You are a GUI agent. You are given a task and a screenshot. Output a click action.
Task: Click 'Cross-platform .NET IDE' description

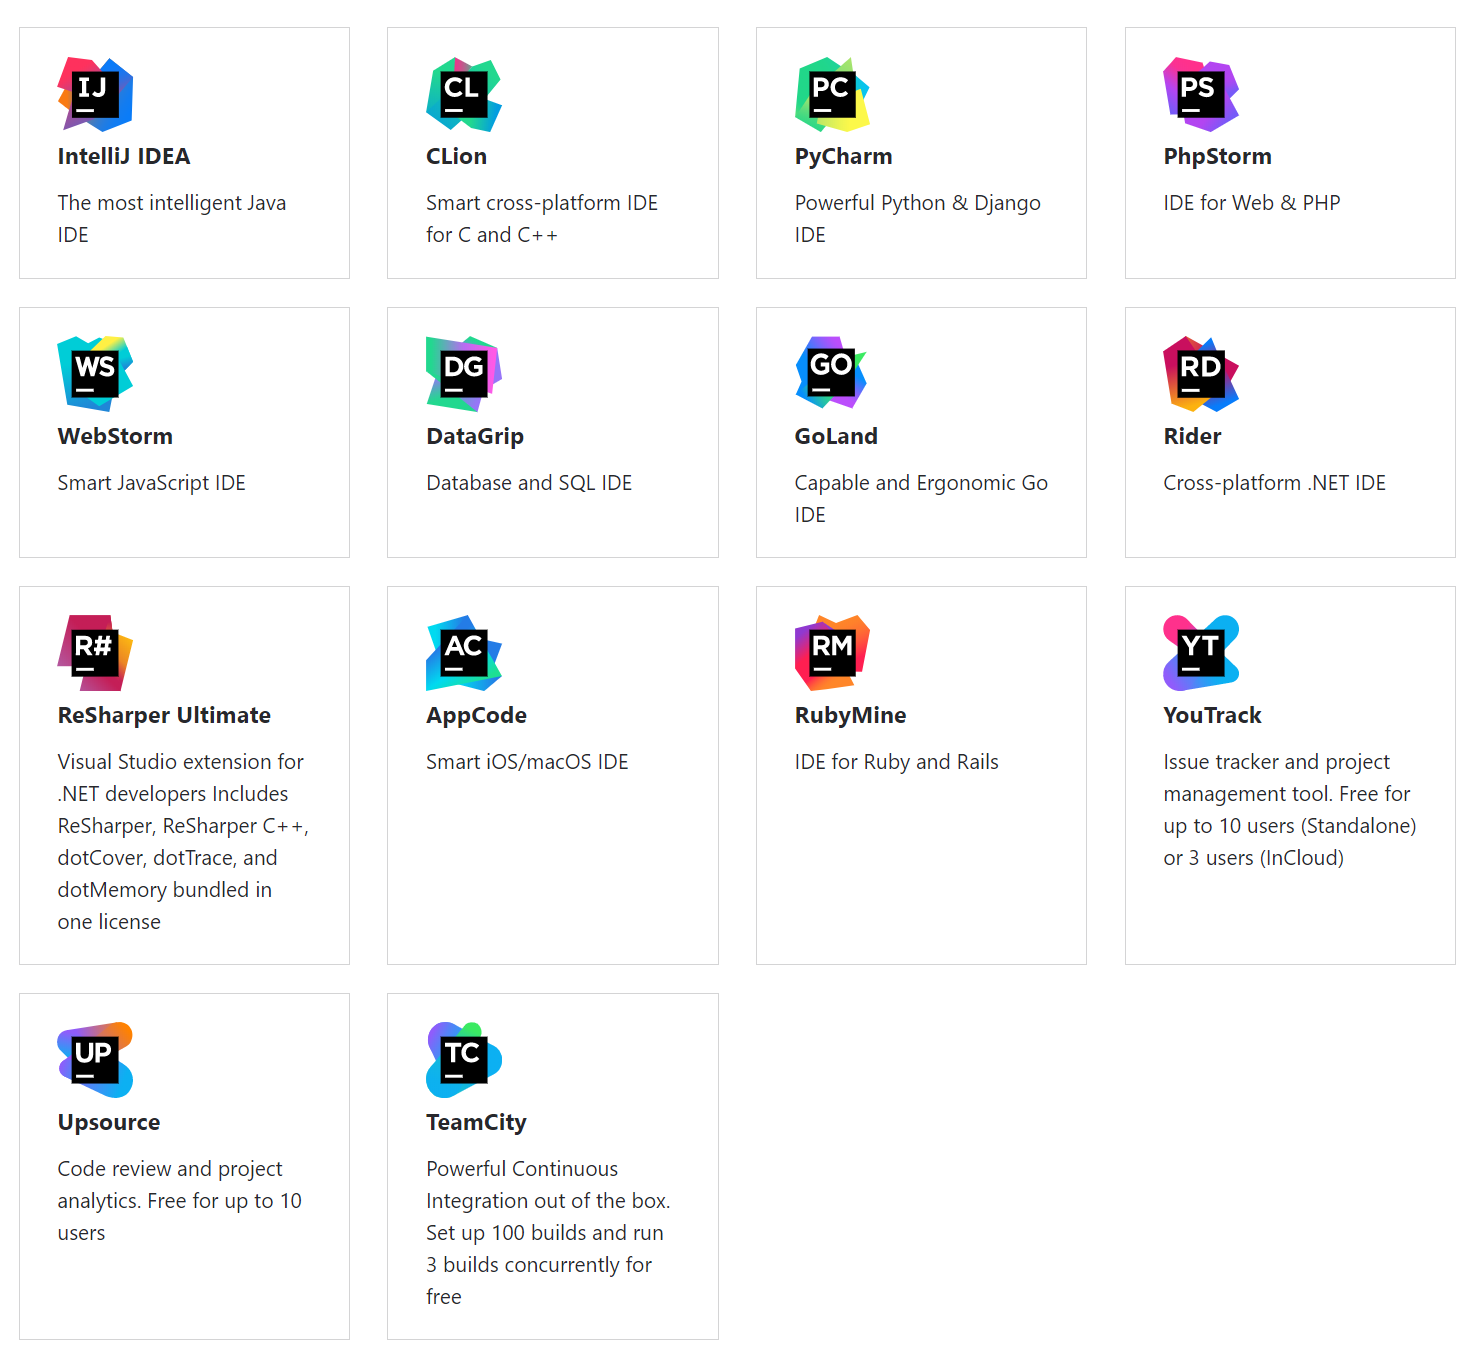(x=1274, y=483)
